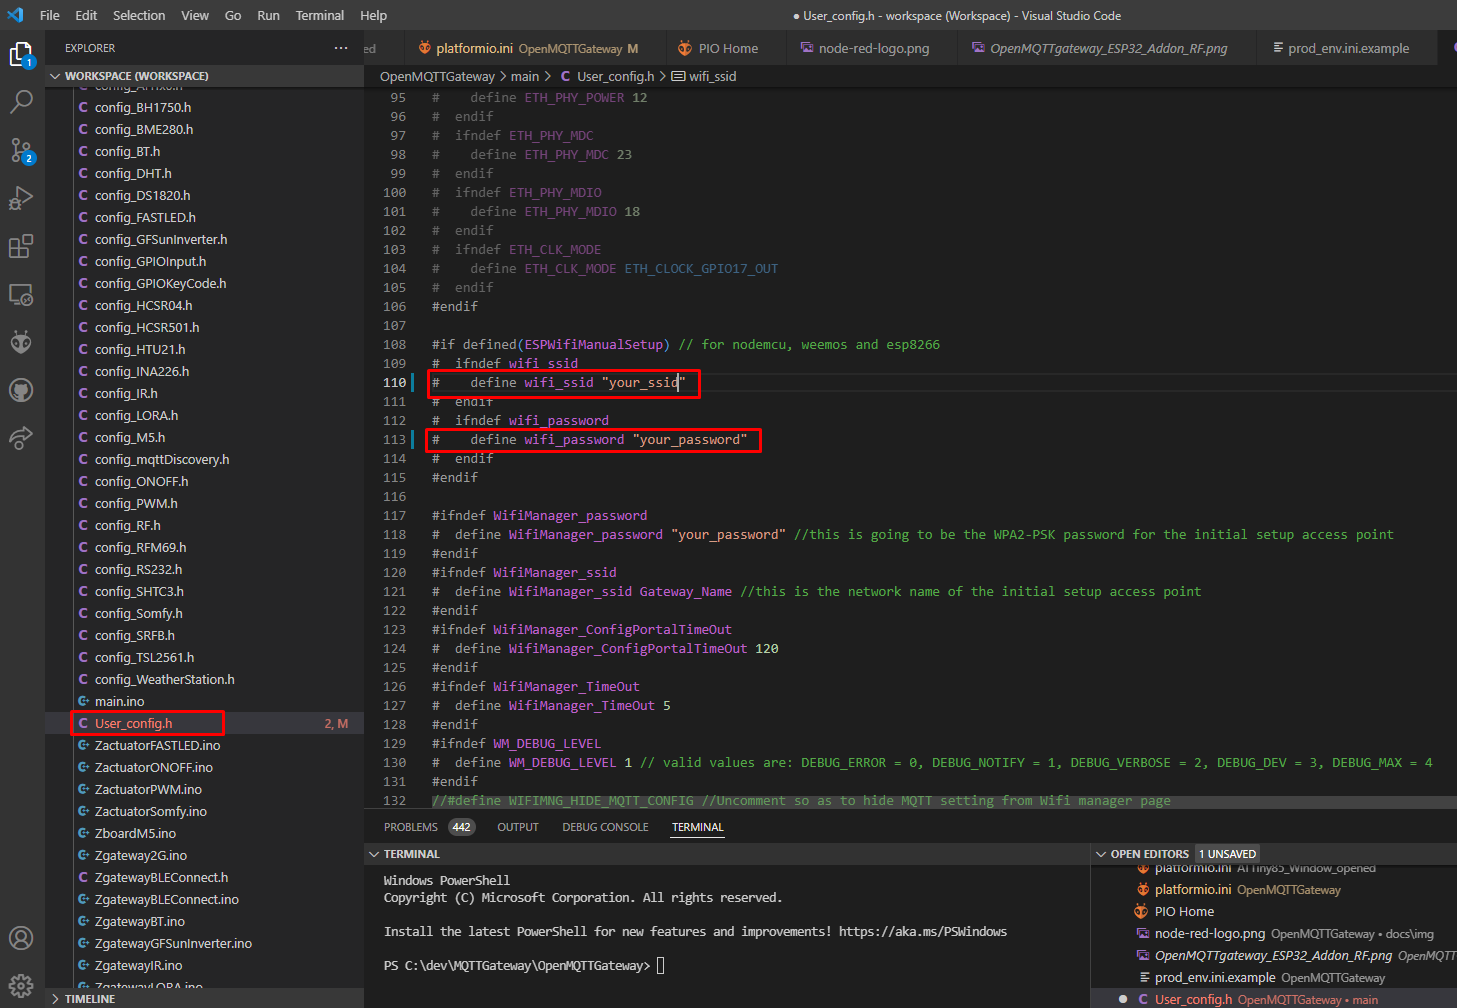Open Live Share icon in activity bar

21,438
